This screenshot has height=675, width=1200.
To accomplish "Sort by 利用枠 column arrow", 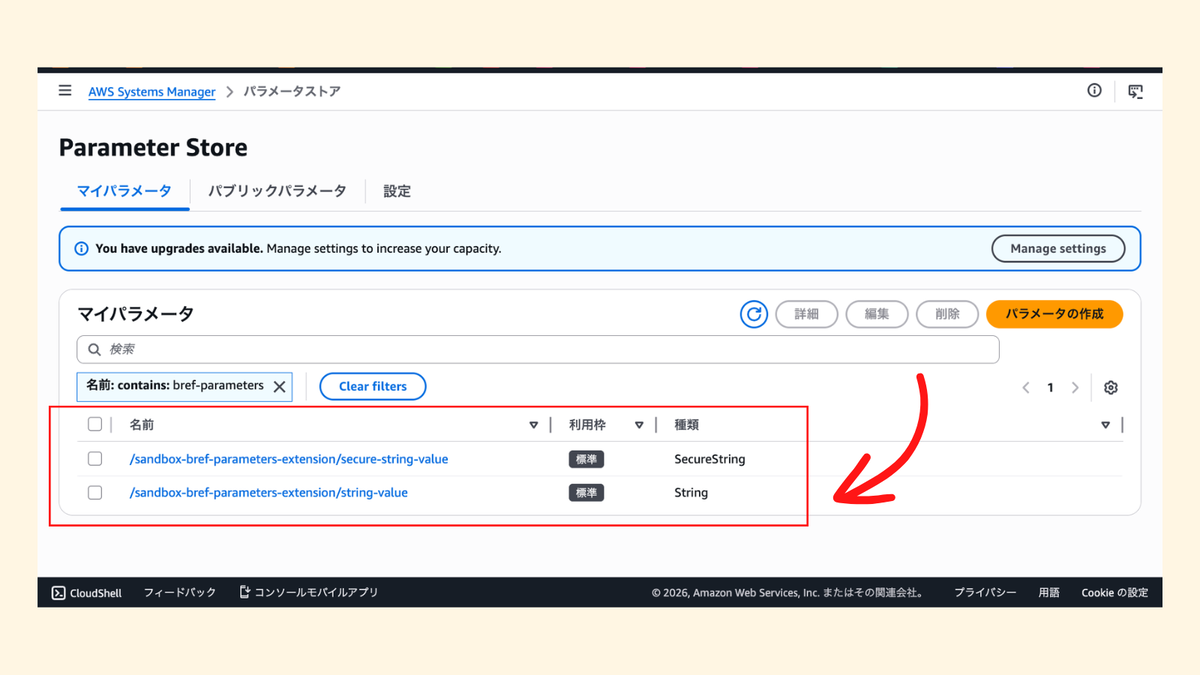I will 639,425.
